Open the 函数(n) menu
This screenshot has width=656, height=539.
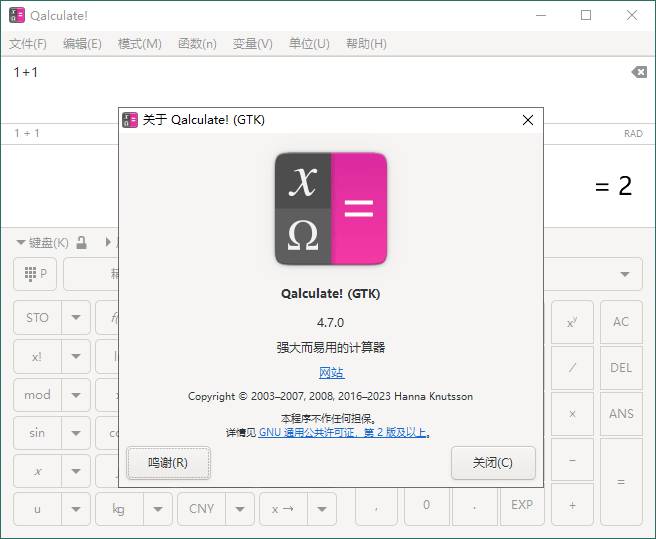tap(197, 44)
